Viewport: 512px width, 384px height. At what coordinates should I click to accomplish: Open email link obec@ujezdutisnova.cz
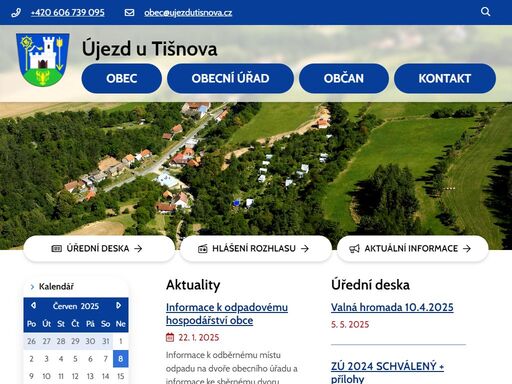click(188, 13)
